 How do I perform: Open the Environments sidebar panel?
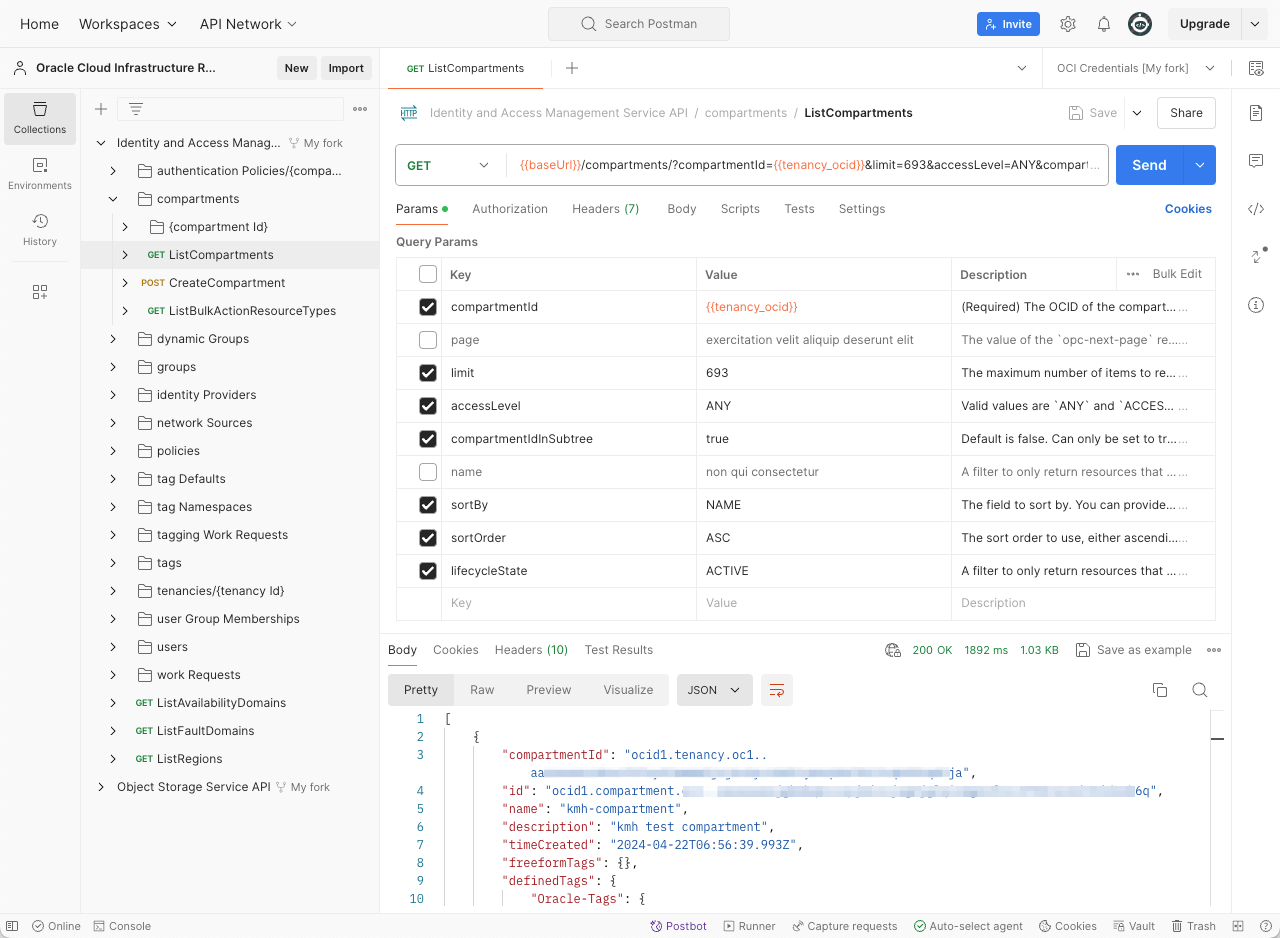tap(40, 174)
